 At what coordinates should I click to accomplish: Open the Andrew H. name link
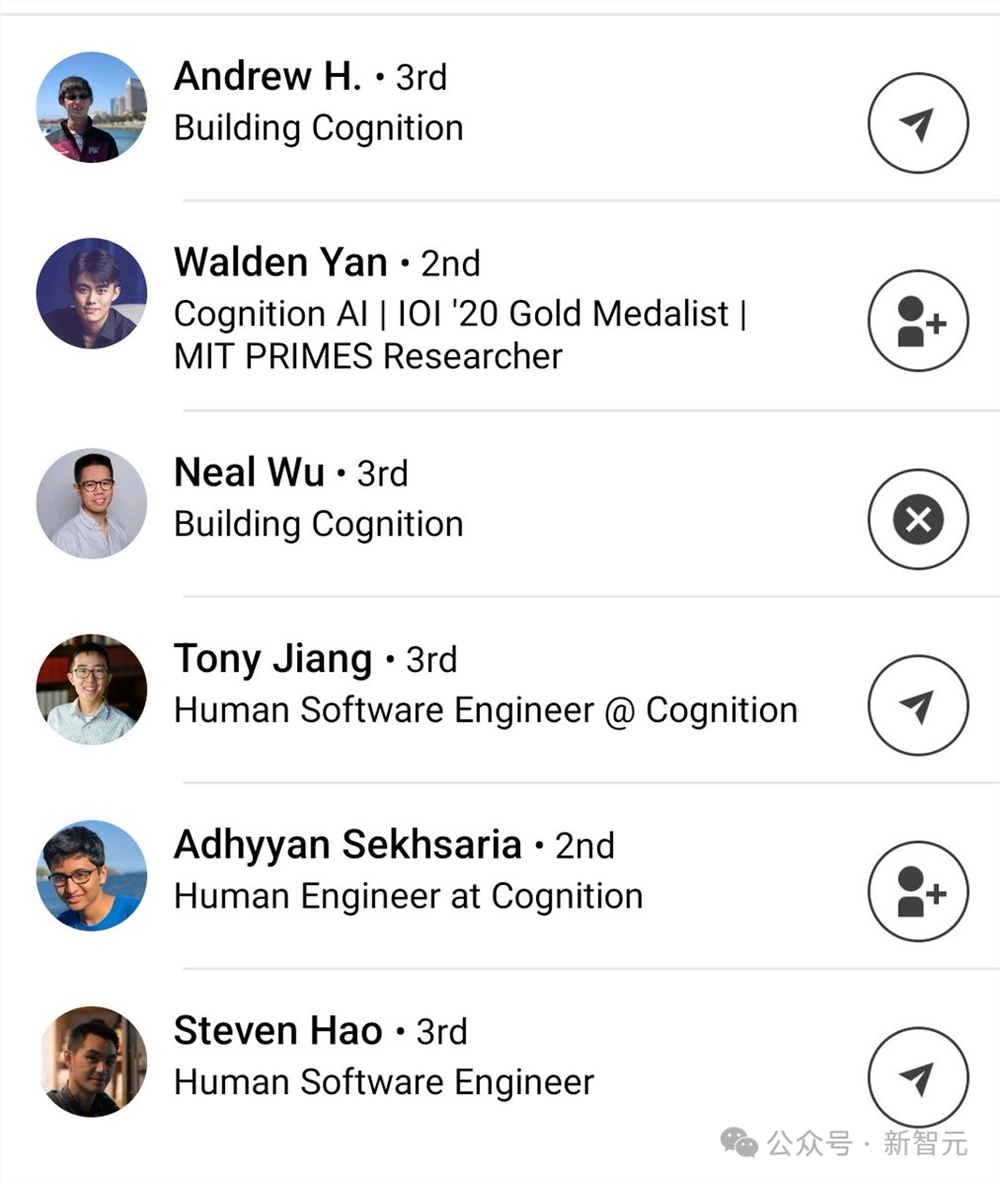pos(267,76)
